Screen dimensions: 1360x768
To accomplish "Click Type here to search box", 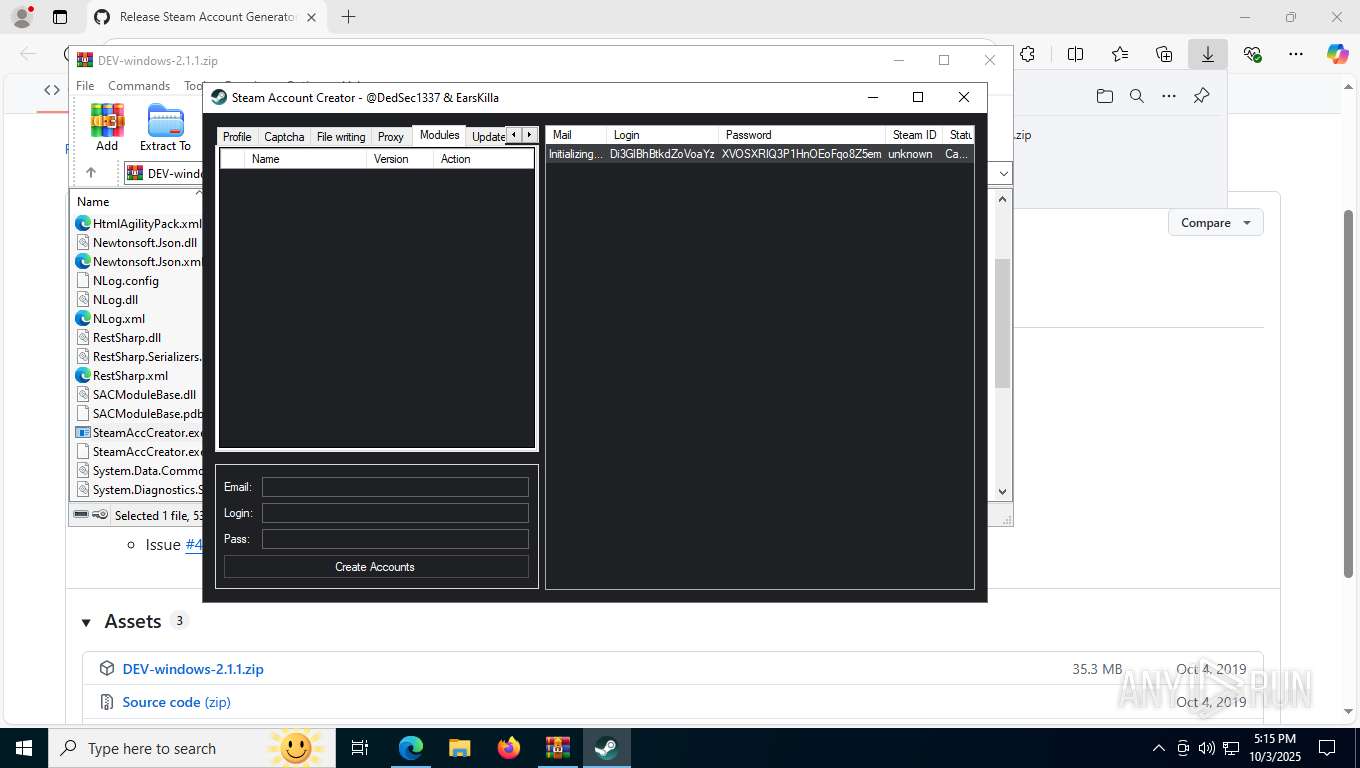I will [190, 748].
